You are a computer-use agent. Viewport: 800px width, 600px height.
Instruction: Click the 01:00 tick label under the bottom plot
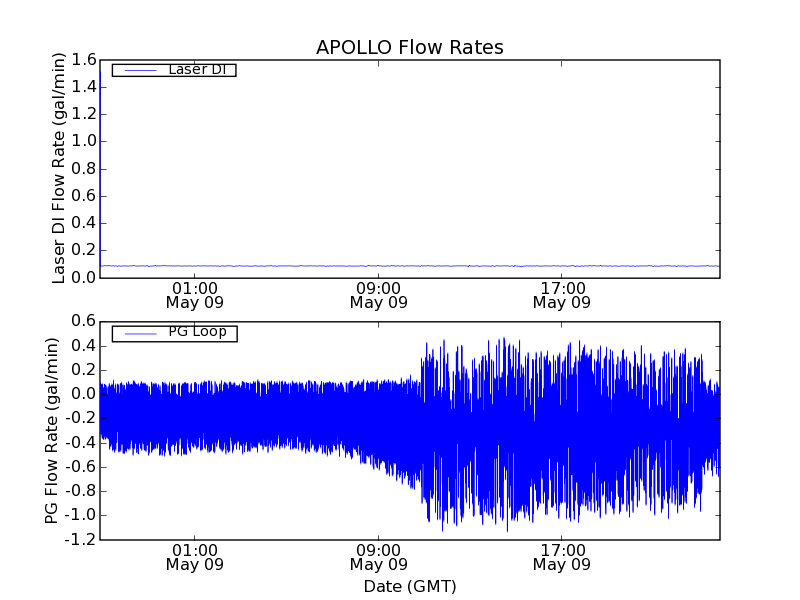(x=194, y=550)
